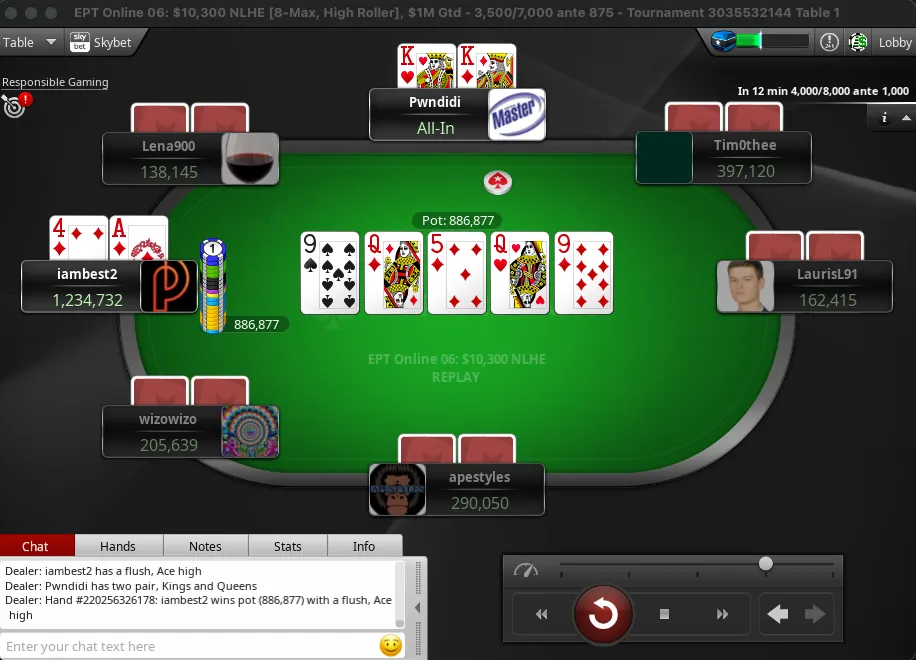Collapse the chat panel with side arrow

(417, 608)
